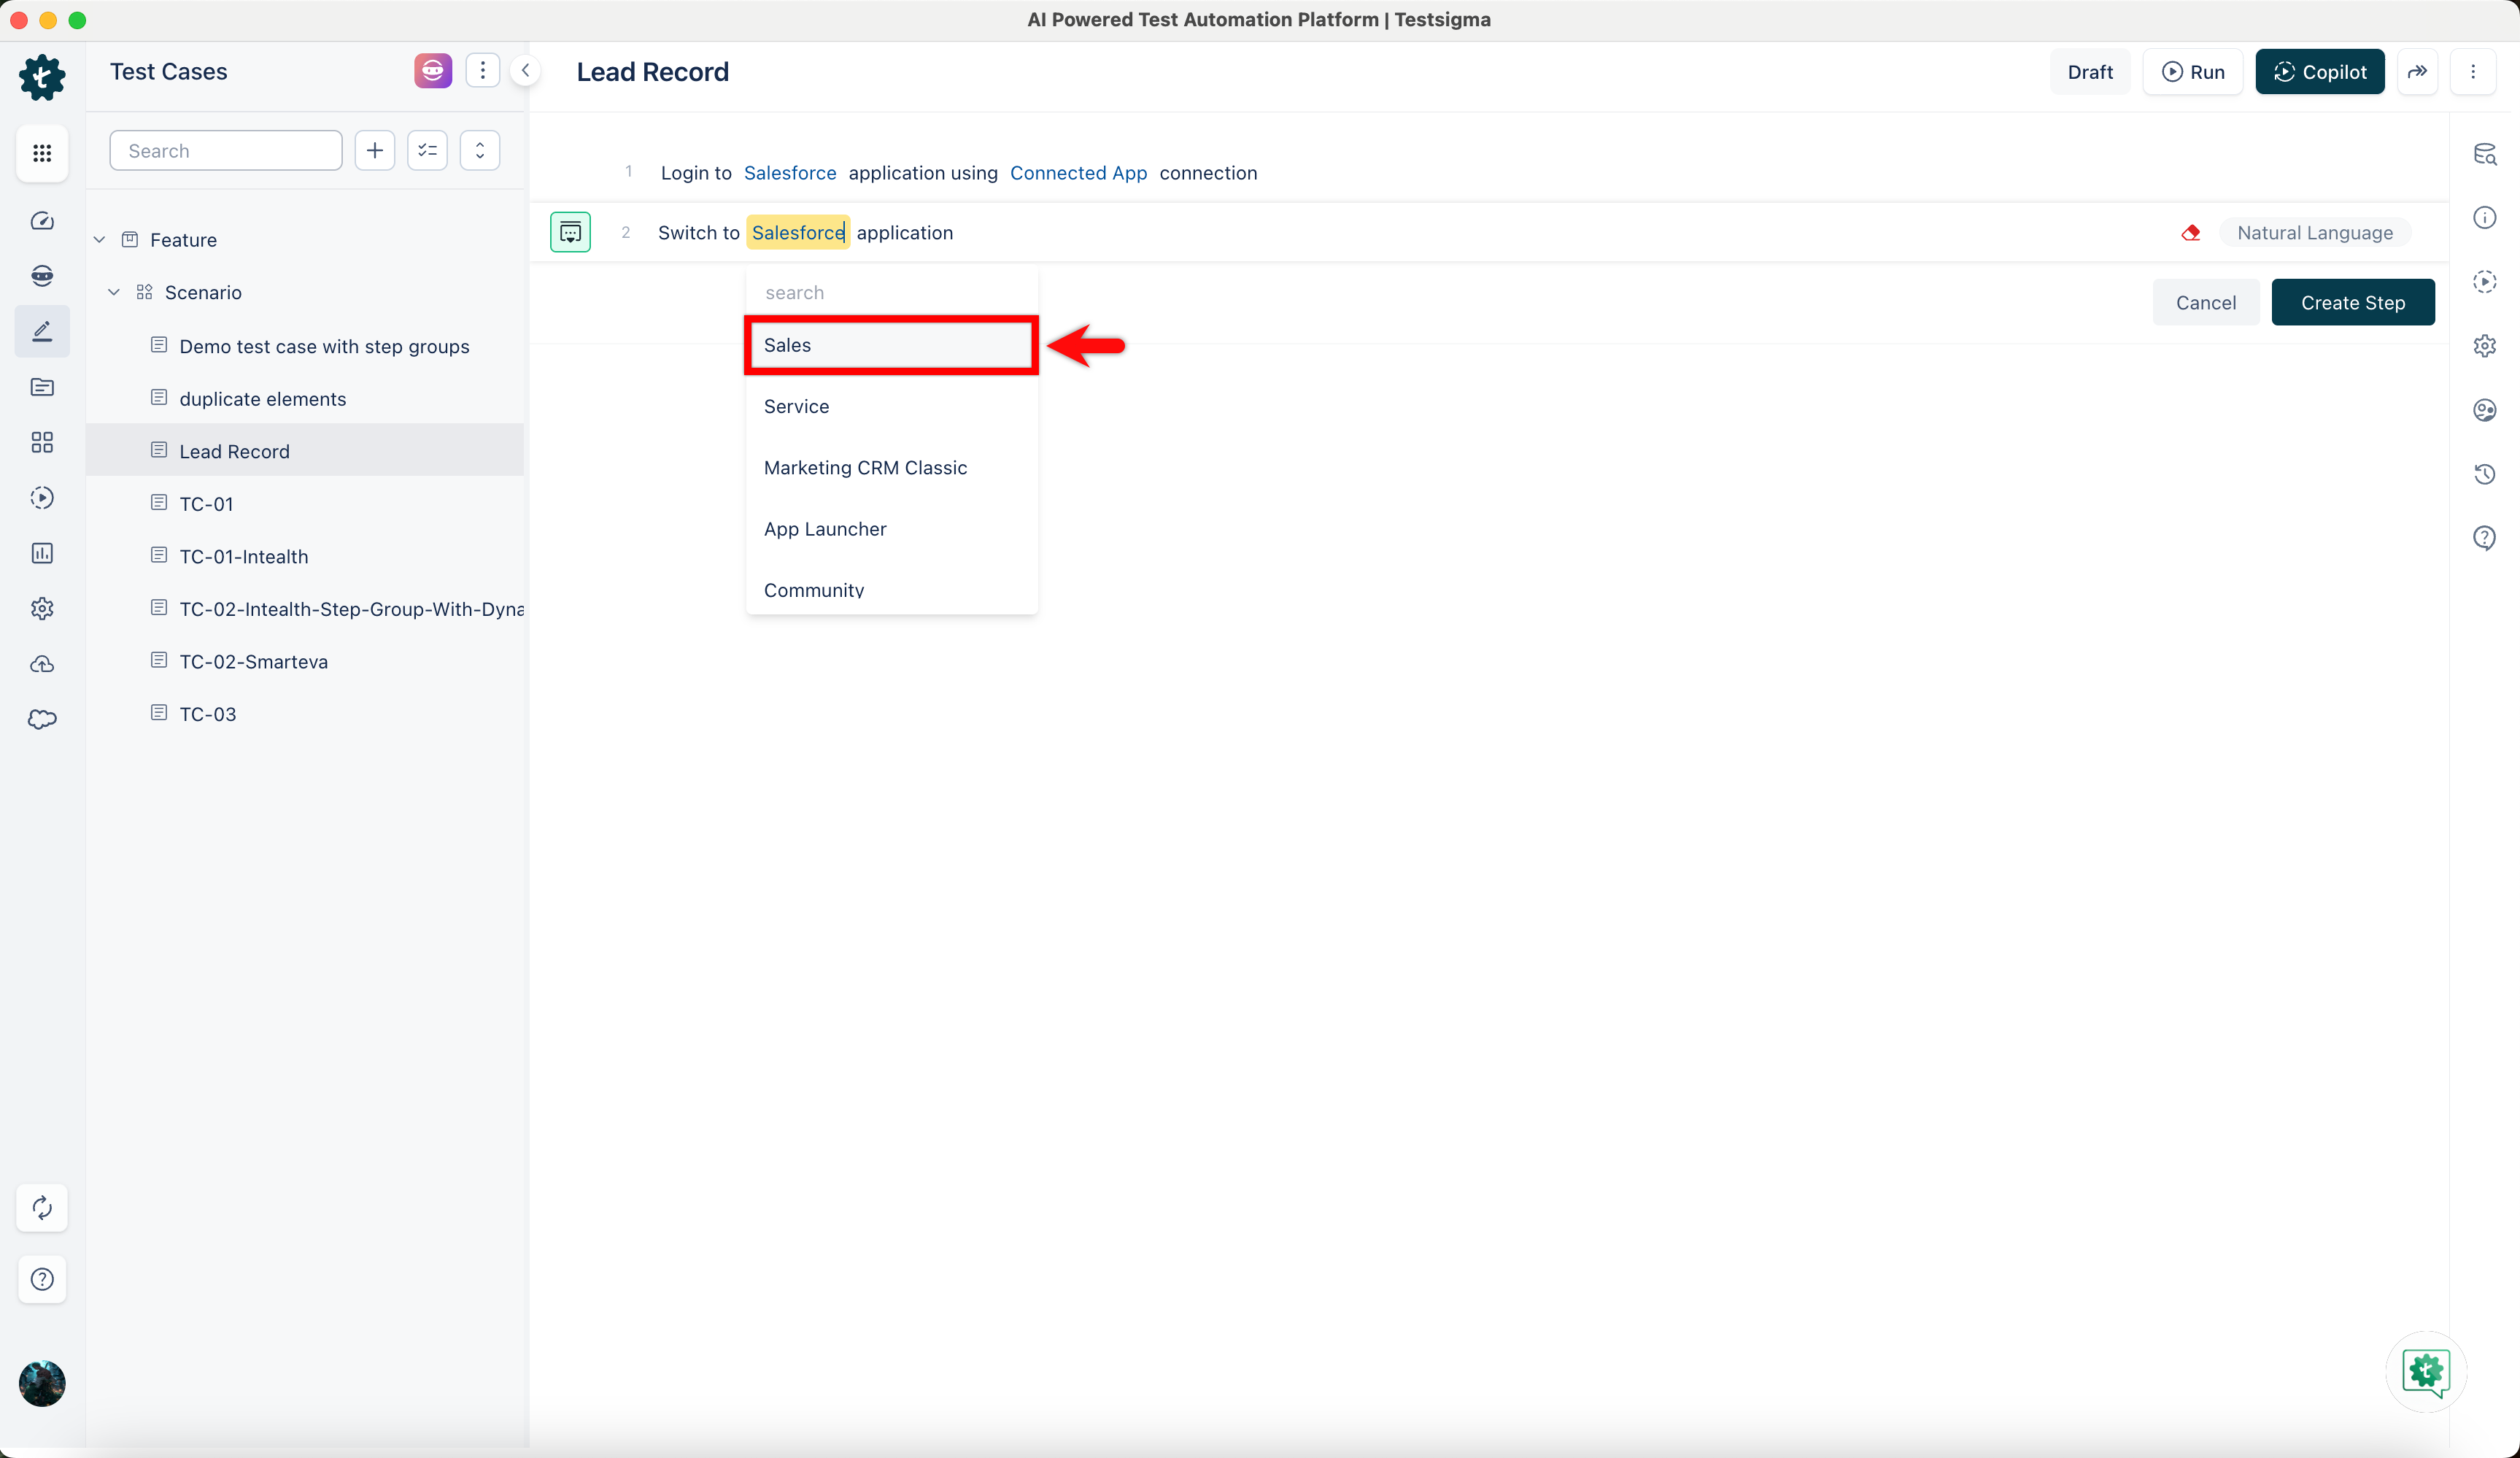This screenshot has width=2520, height=1458.
Task: Open the face icon in right rail
Action: point(2485,410)
